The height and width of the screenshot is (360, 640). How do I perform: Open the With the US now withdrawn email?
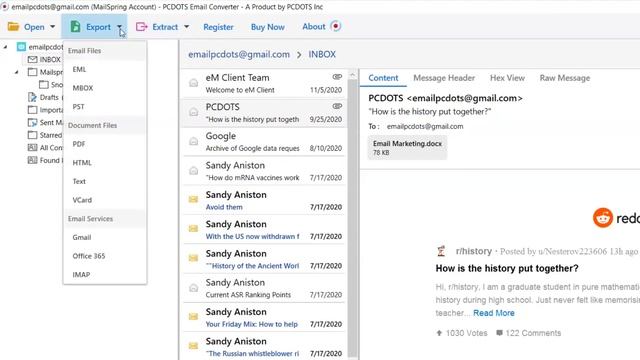click(x=264, y=230)
